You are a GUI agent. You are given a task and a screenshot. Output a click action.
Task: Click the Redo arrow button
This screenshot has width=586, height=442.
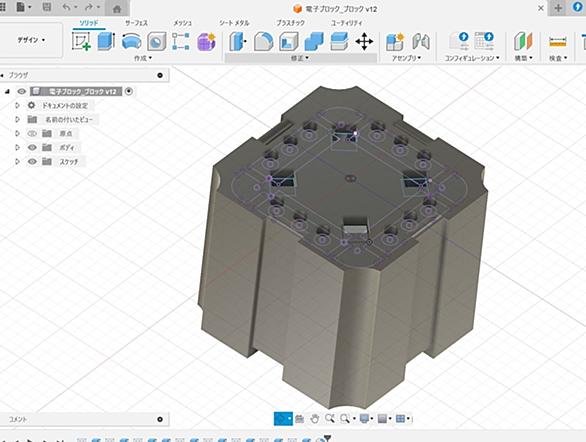click(x=89, y=7)
